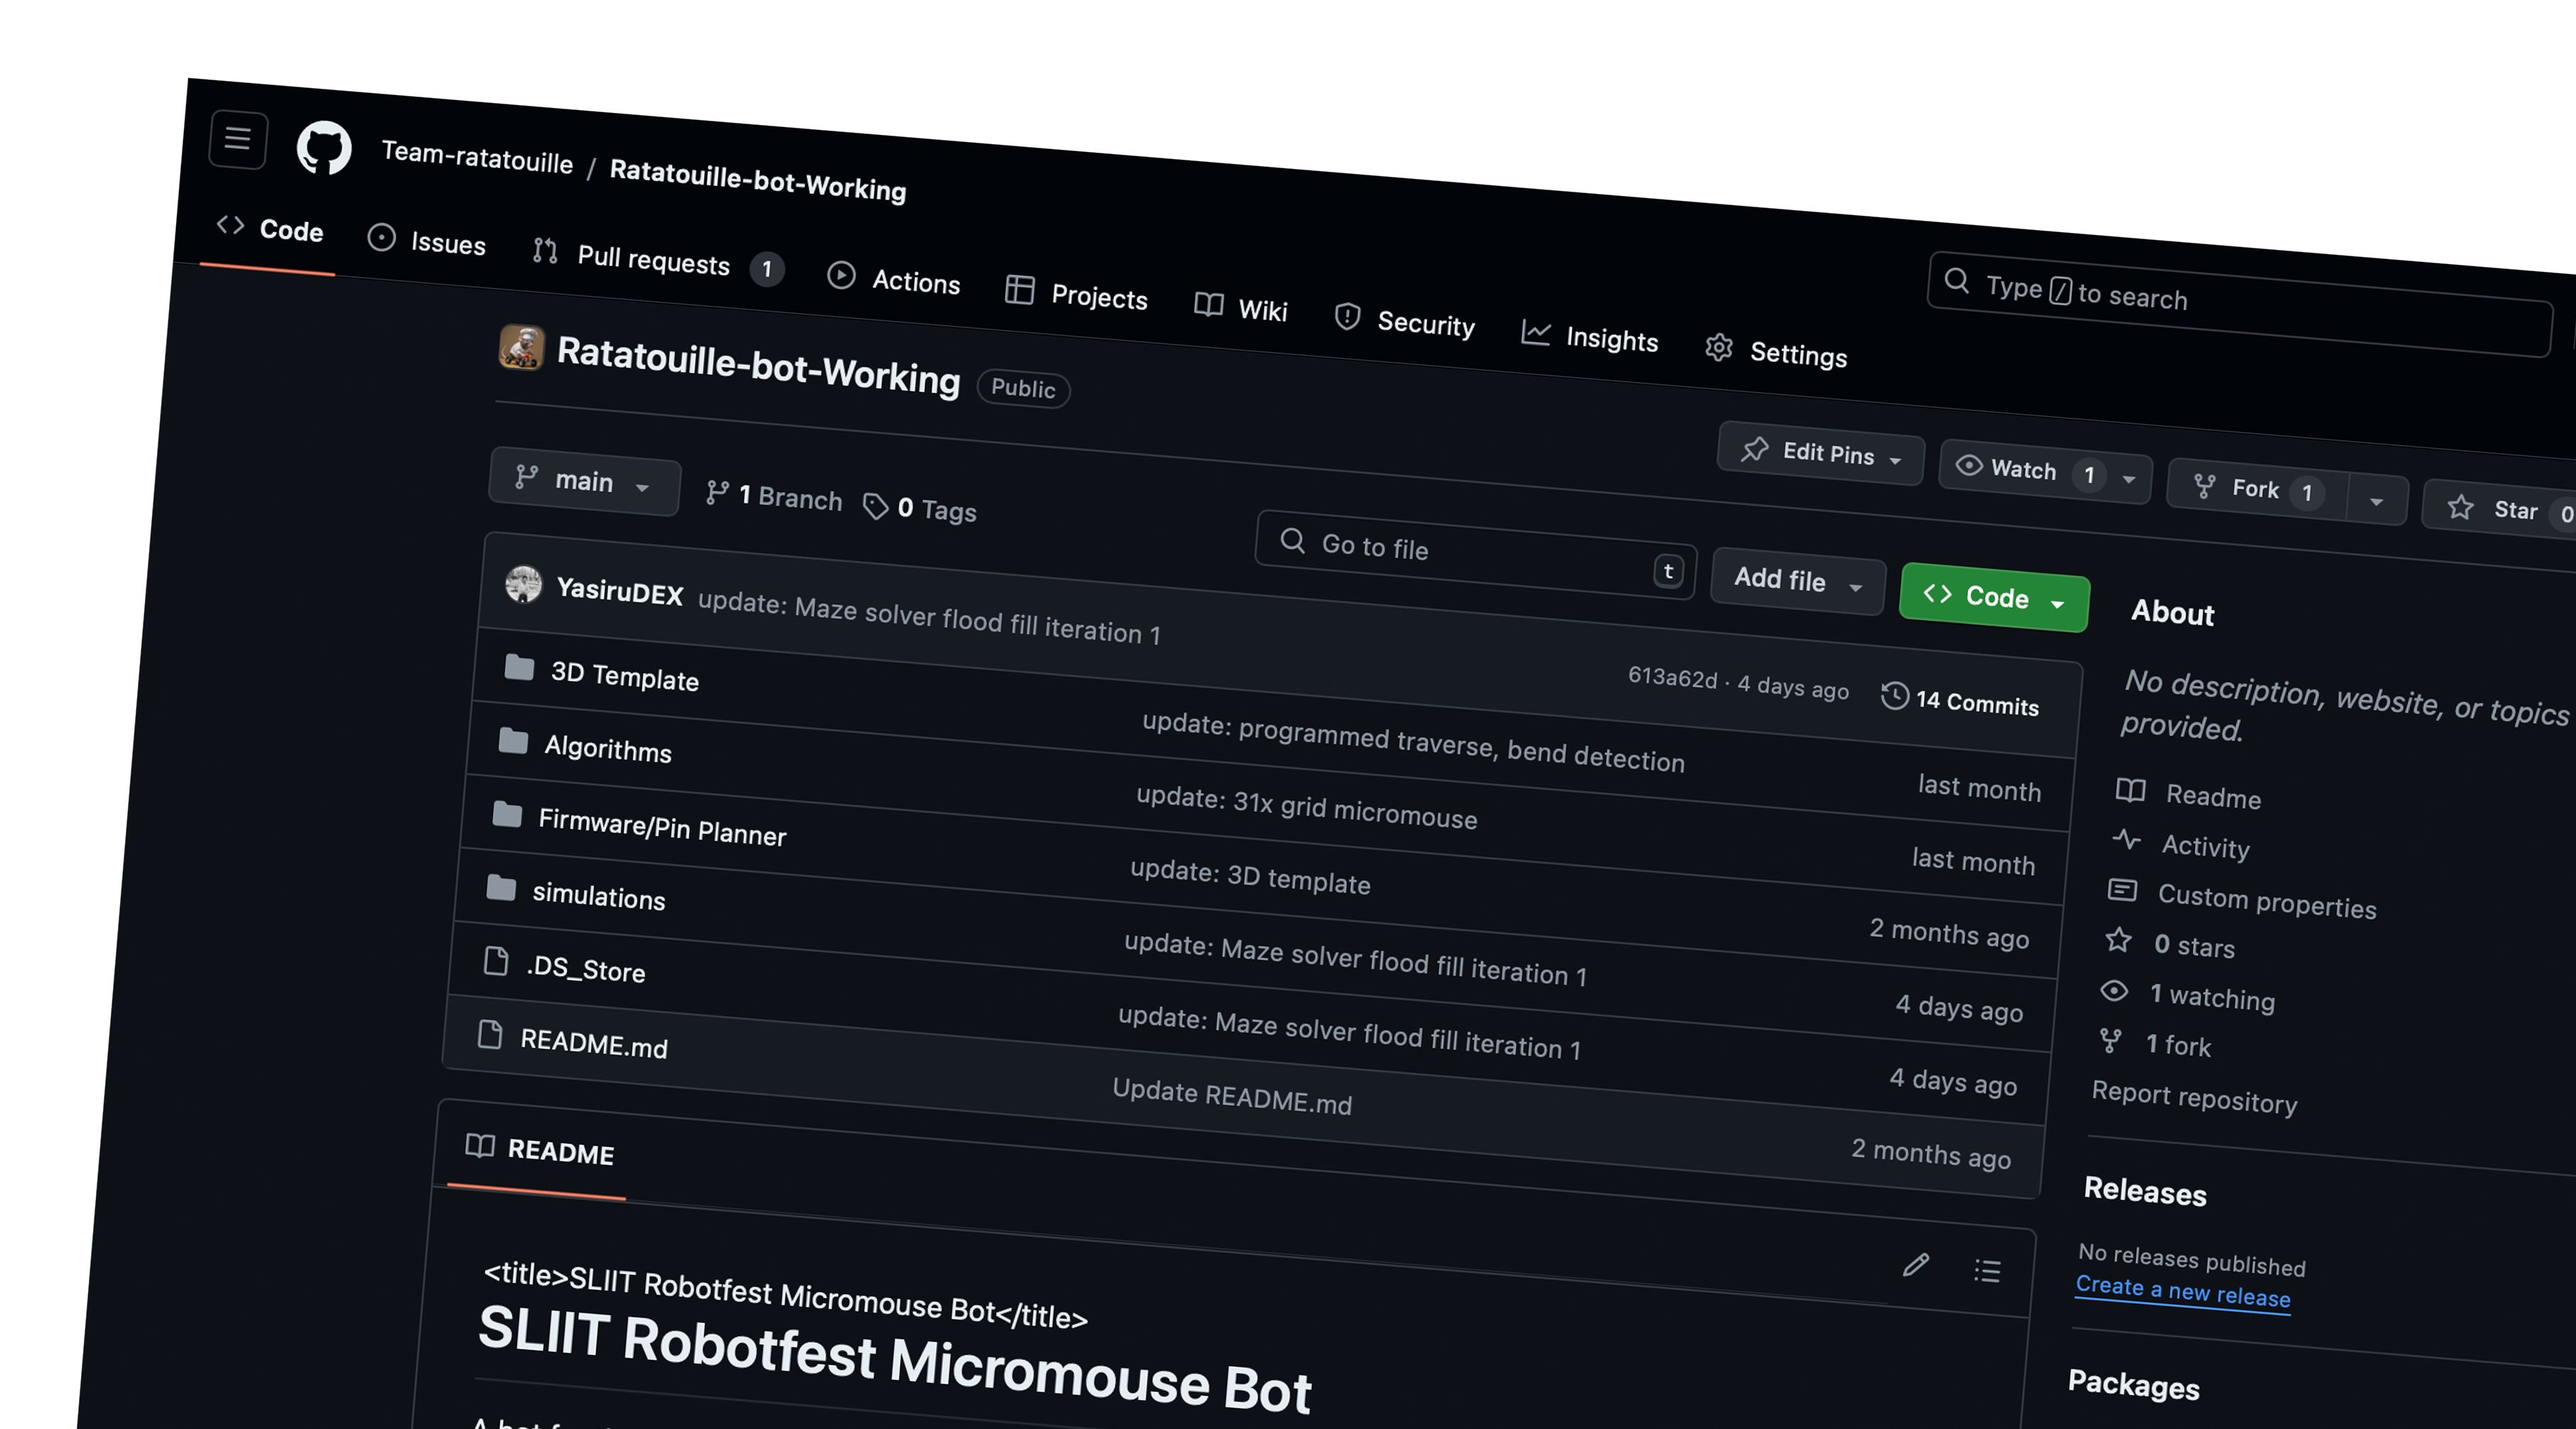View the 14 Commits history
2576x1429 pixels.
click(1960, 701)
